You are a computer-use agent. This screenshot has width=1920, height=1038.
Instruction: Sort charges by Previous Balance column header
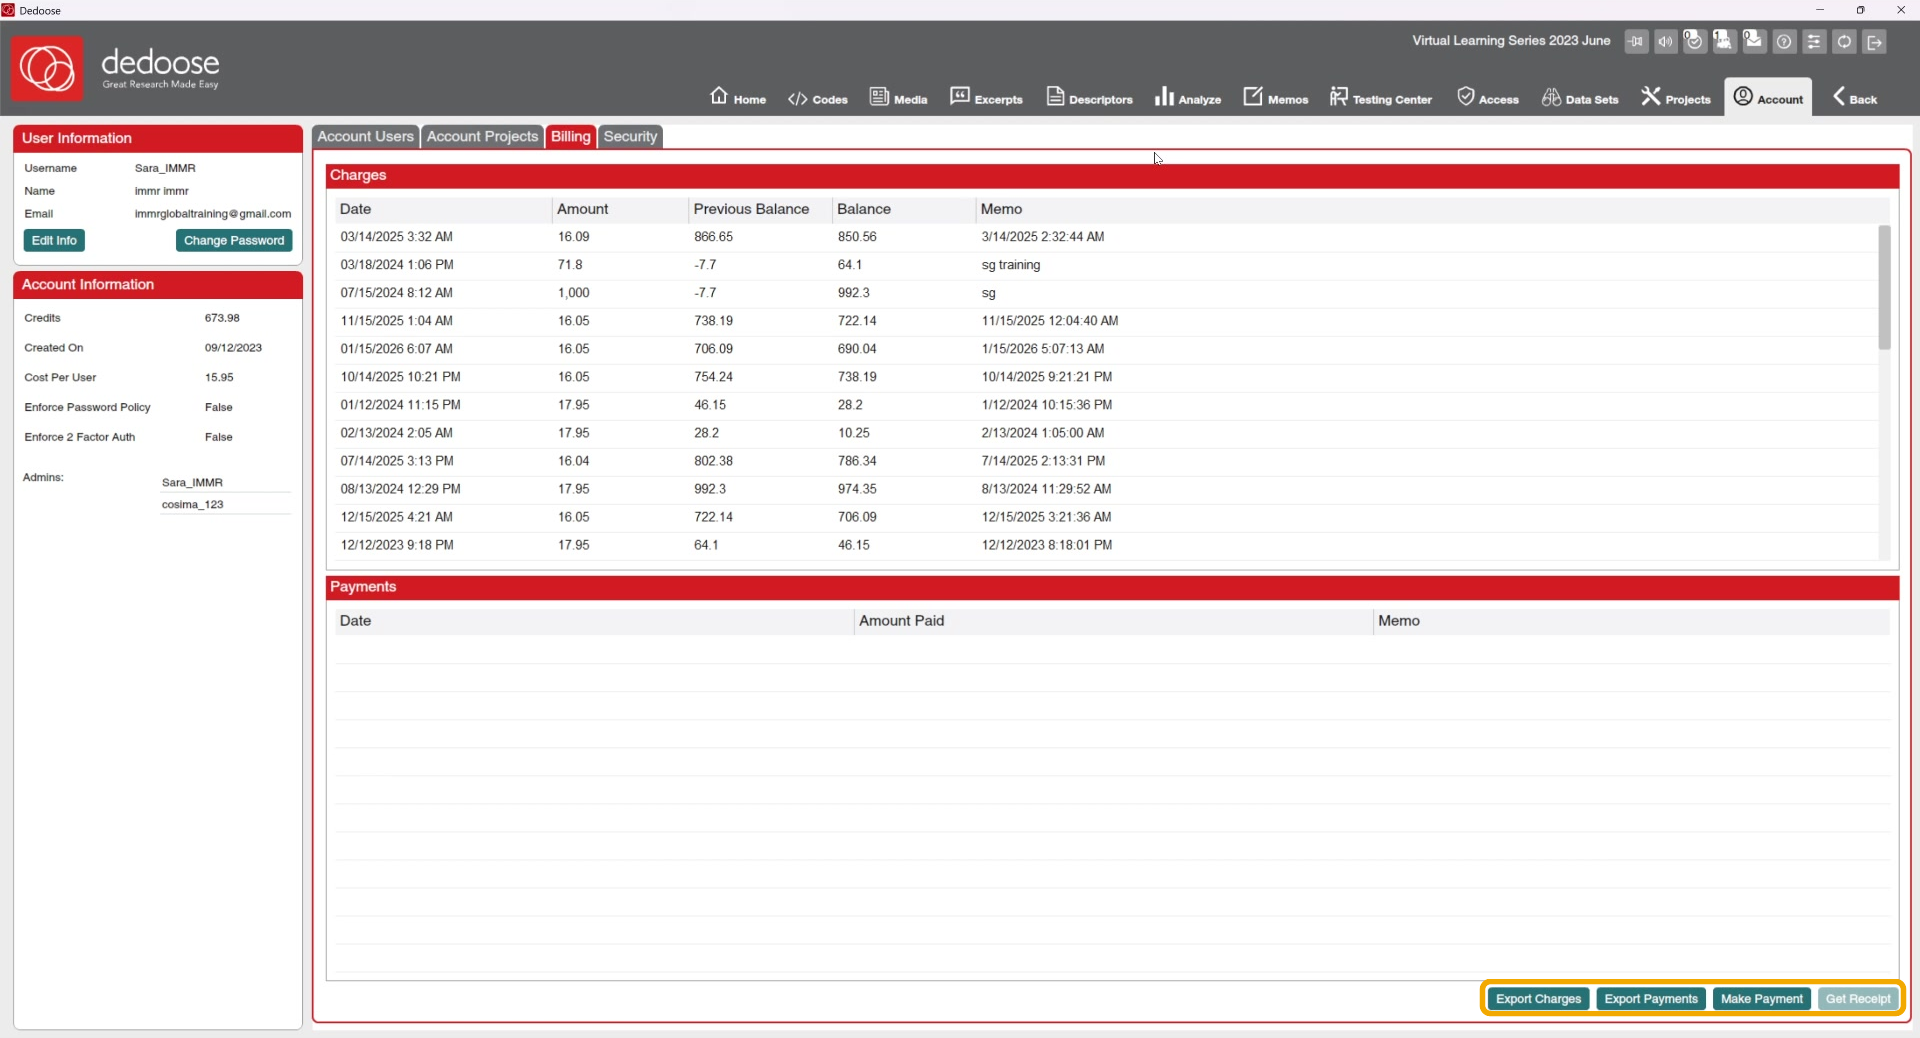click(760, 209)
